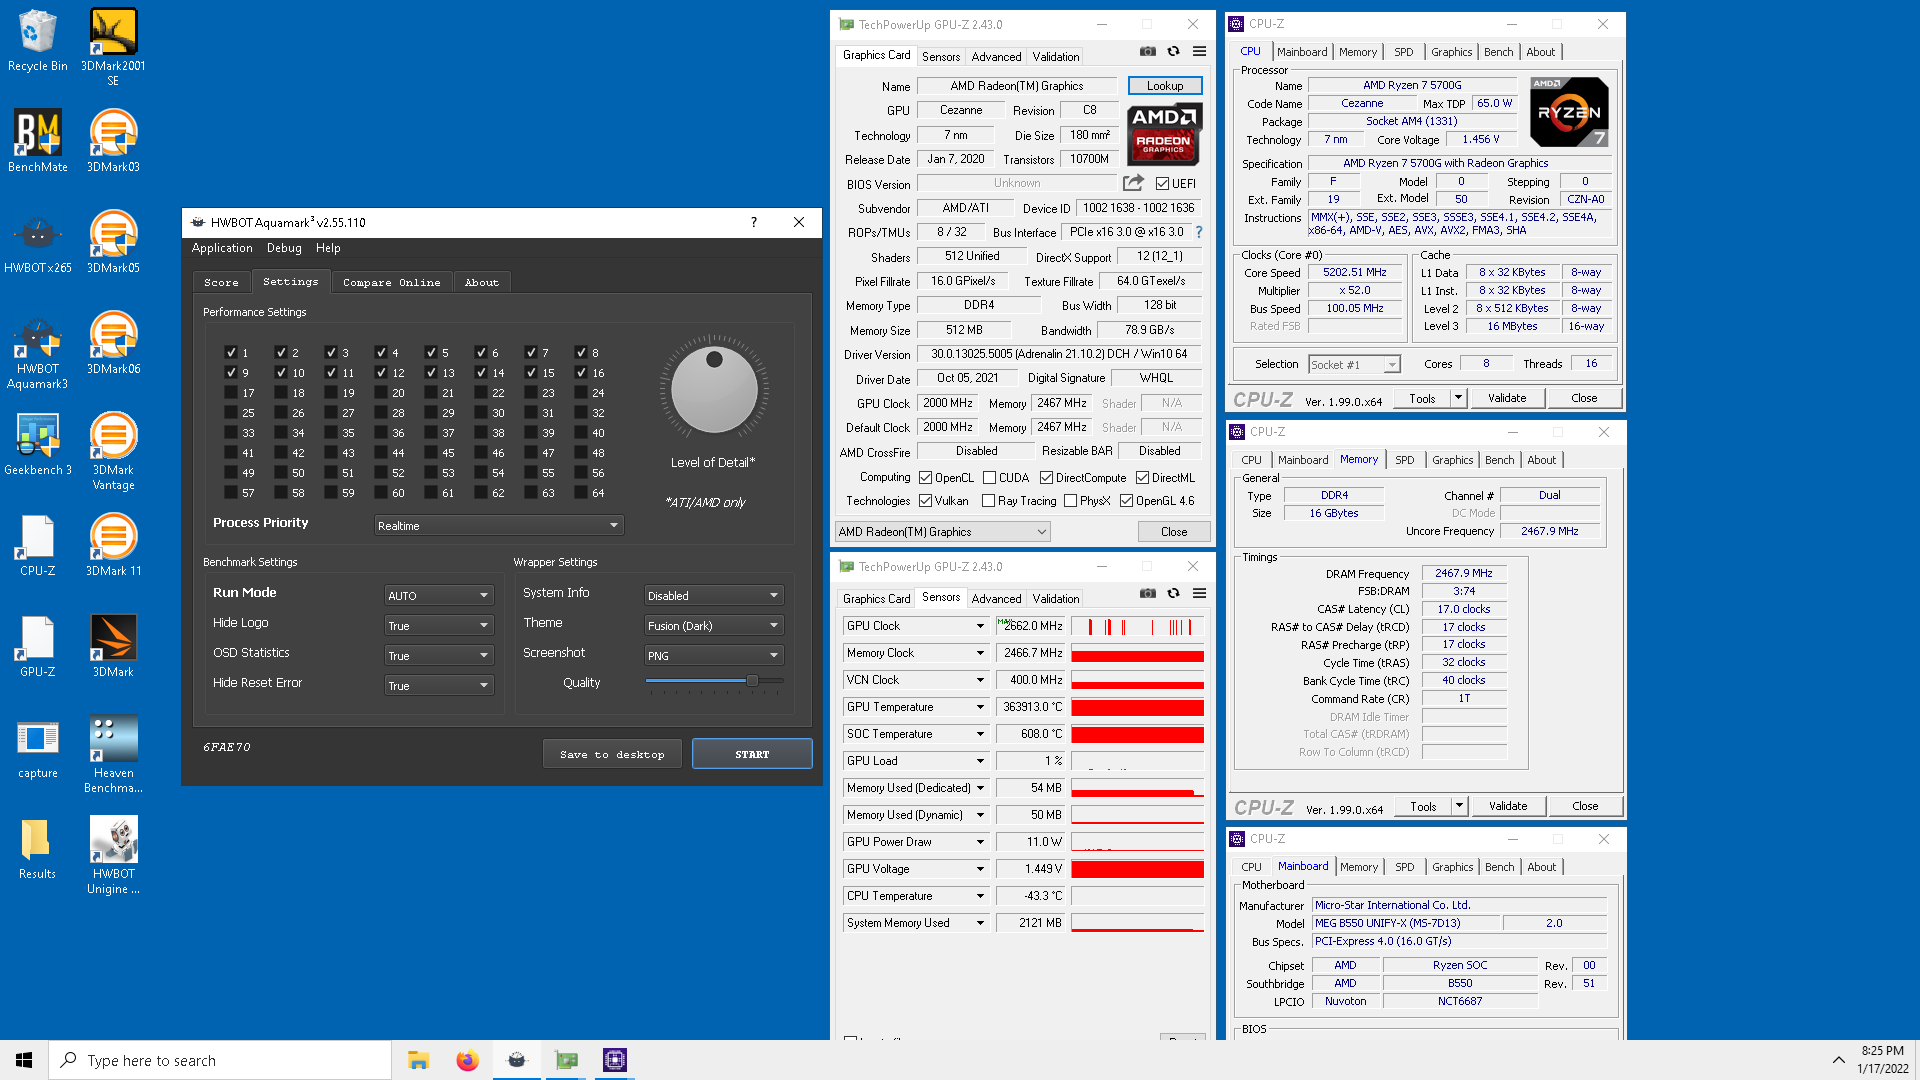Open the 3DMark desktop shortcut
This screenshot has height=1080, width=1920.
[x=113, y=646]
